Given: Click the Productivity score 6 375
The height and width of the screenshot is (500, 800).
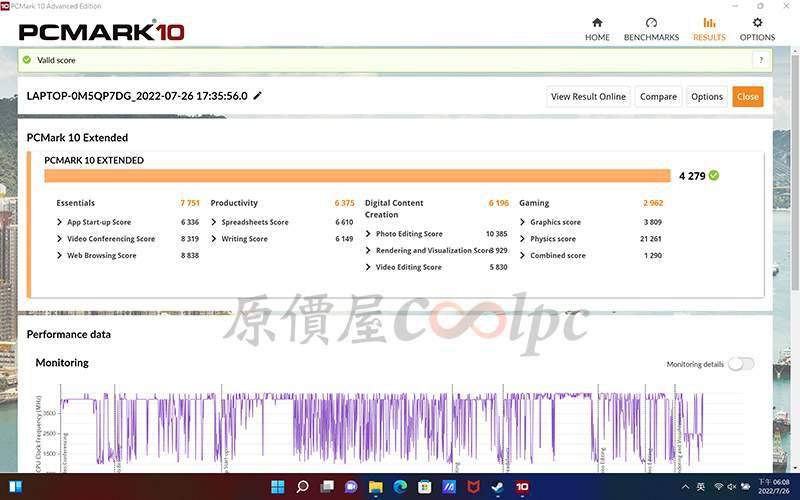Looking at the screenshot, I should pos(344,203).
